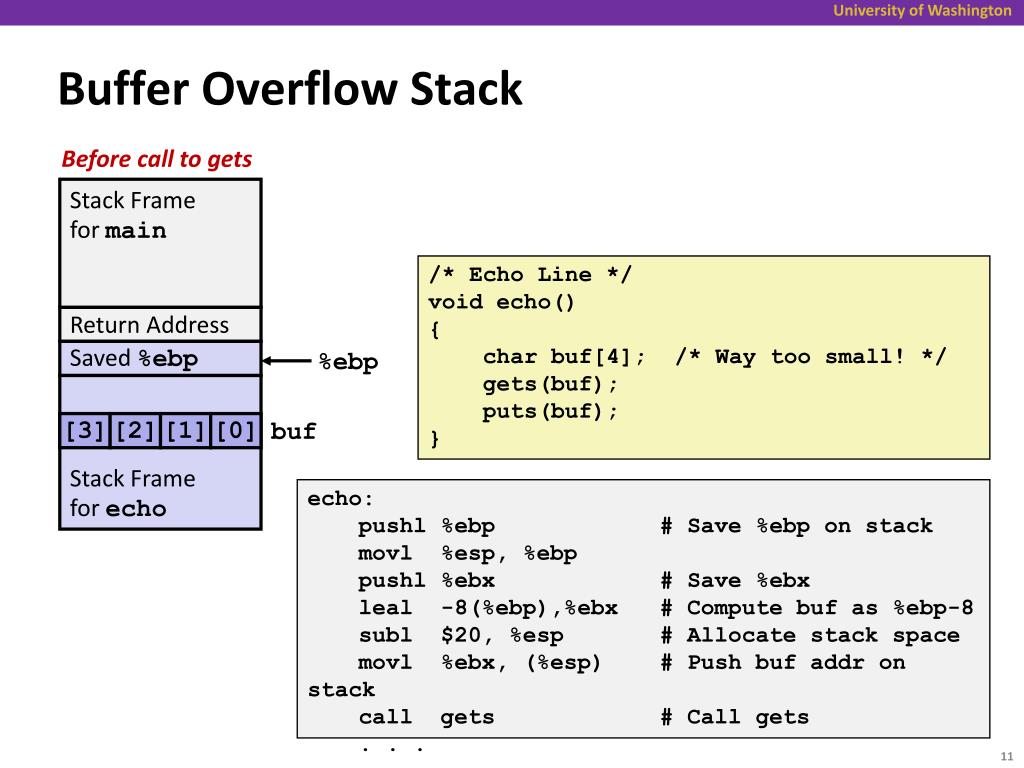The height and width of the screenshot is (768, 1024).
Task: Click the 'movl %esp, %ebp' instruction
Action: click(x=468, y=553)
